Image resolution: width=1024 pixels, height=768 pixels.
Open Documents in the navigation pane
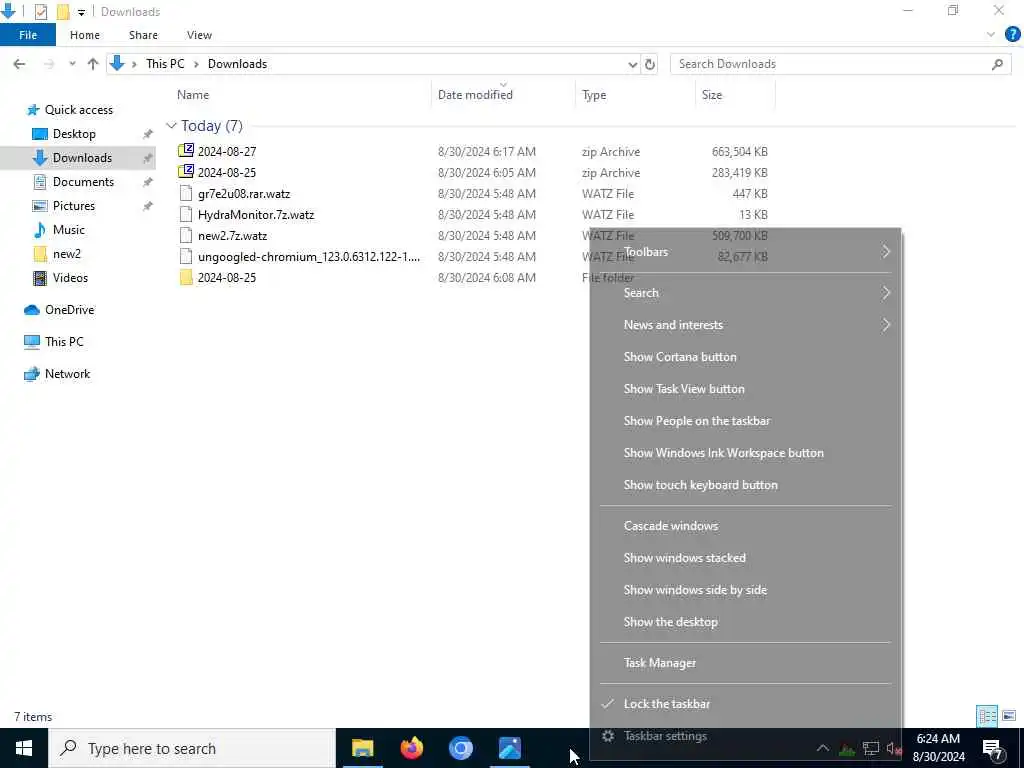pyautogui.click(x=83, y=182)
